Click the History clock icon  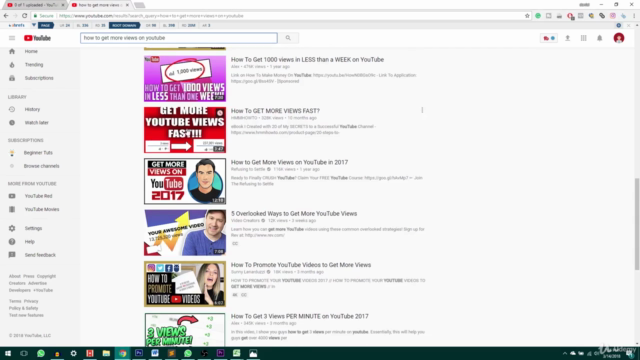point(12,109)
